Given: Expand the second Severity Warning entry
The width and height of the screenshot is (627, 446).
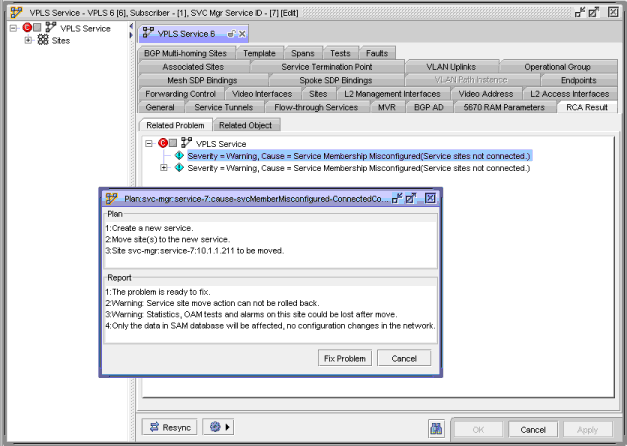Looking at the screenshot, I should (x=164, y=168).
